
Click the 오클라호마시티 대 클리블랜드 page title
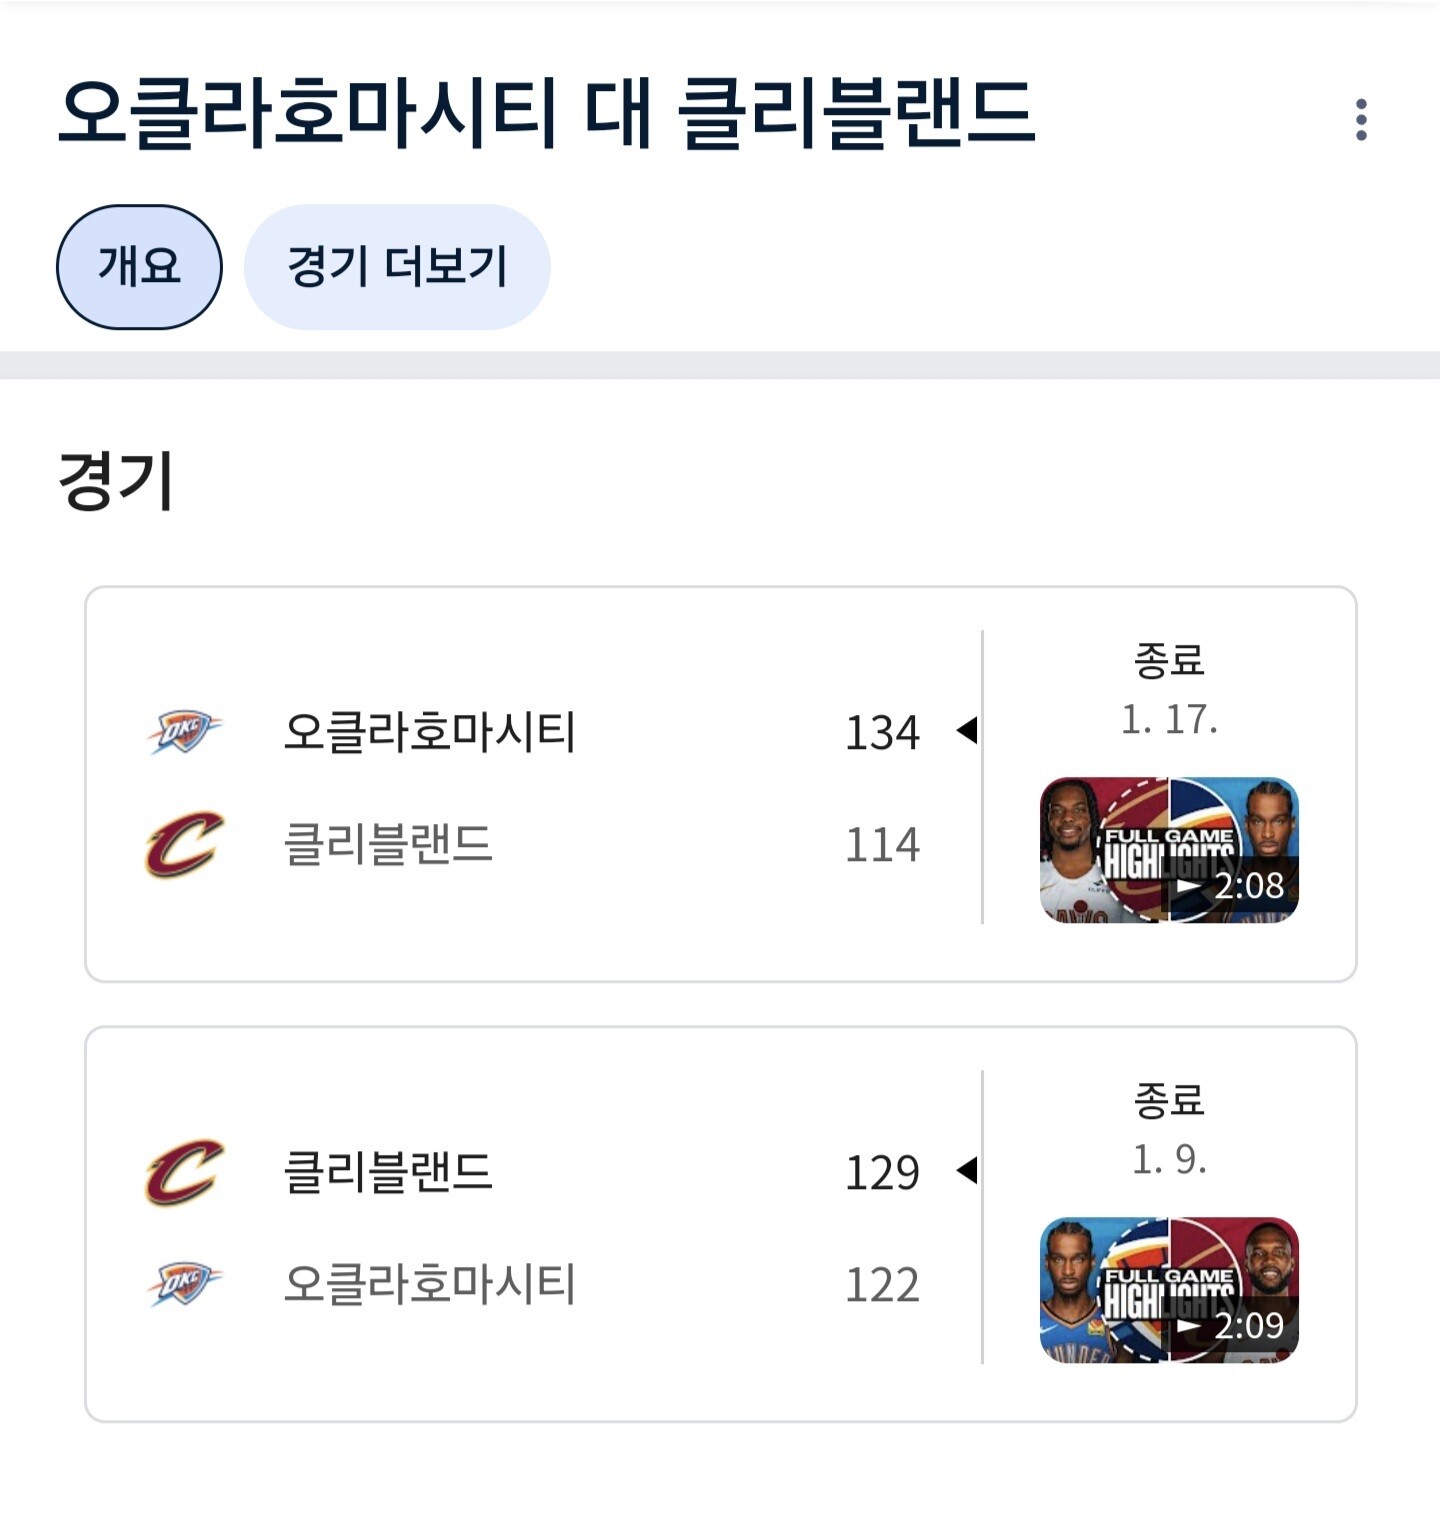tap(546, 112)
